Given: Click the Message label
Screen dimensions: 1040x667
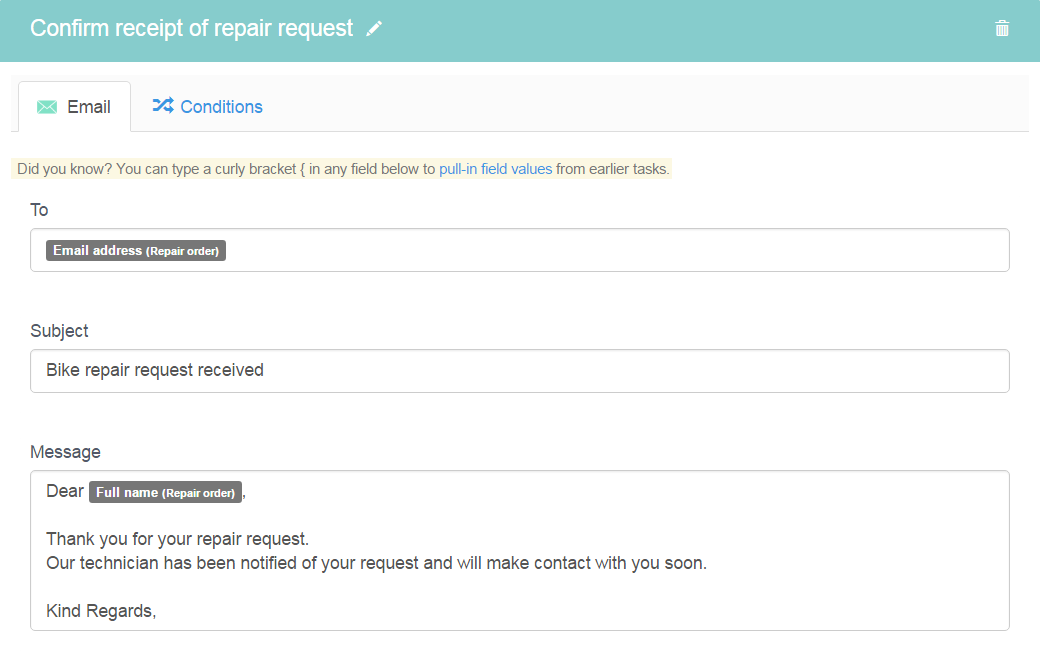Looking at the screenshot, I should tap(66, 452).
